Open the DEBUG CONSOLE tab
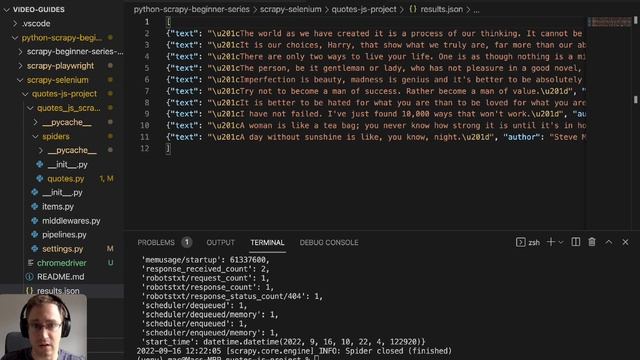Screen dimensions: 640x360 pyautogui.click(x=329, y=242)
